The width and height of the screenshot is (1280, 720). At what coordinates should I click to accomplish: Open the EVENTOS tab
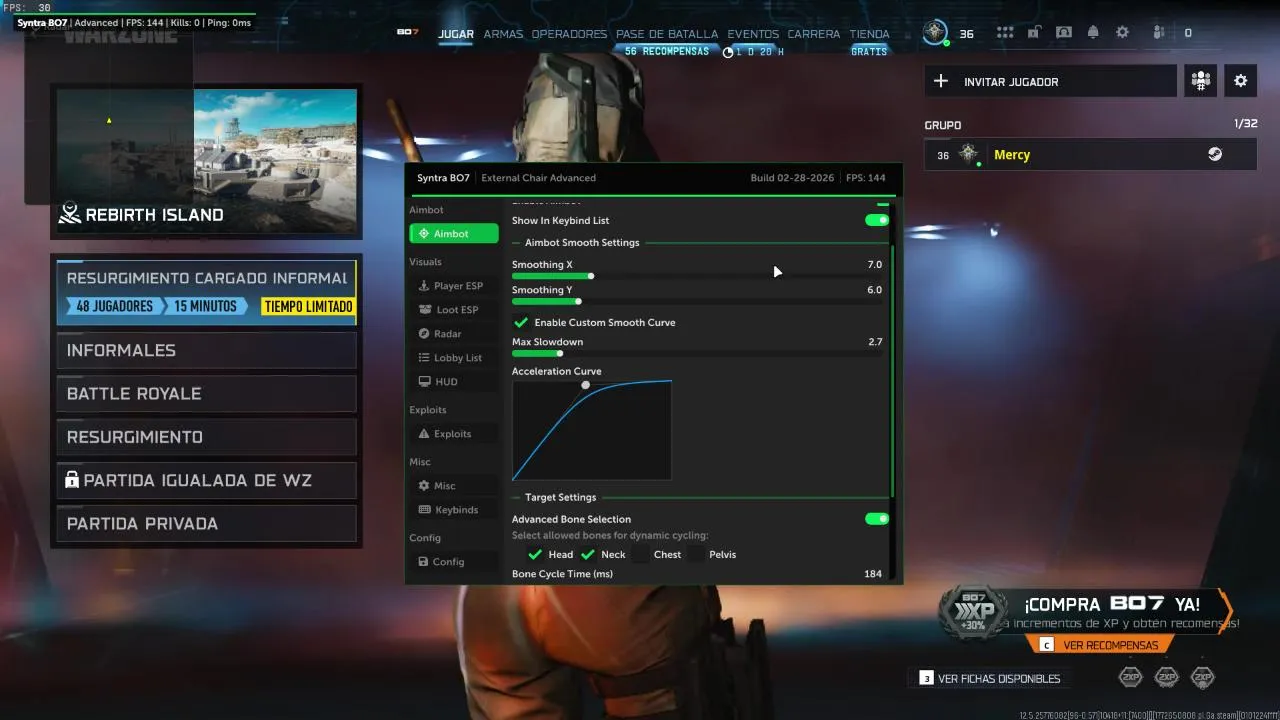(x=753, y=34)
